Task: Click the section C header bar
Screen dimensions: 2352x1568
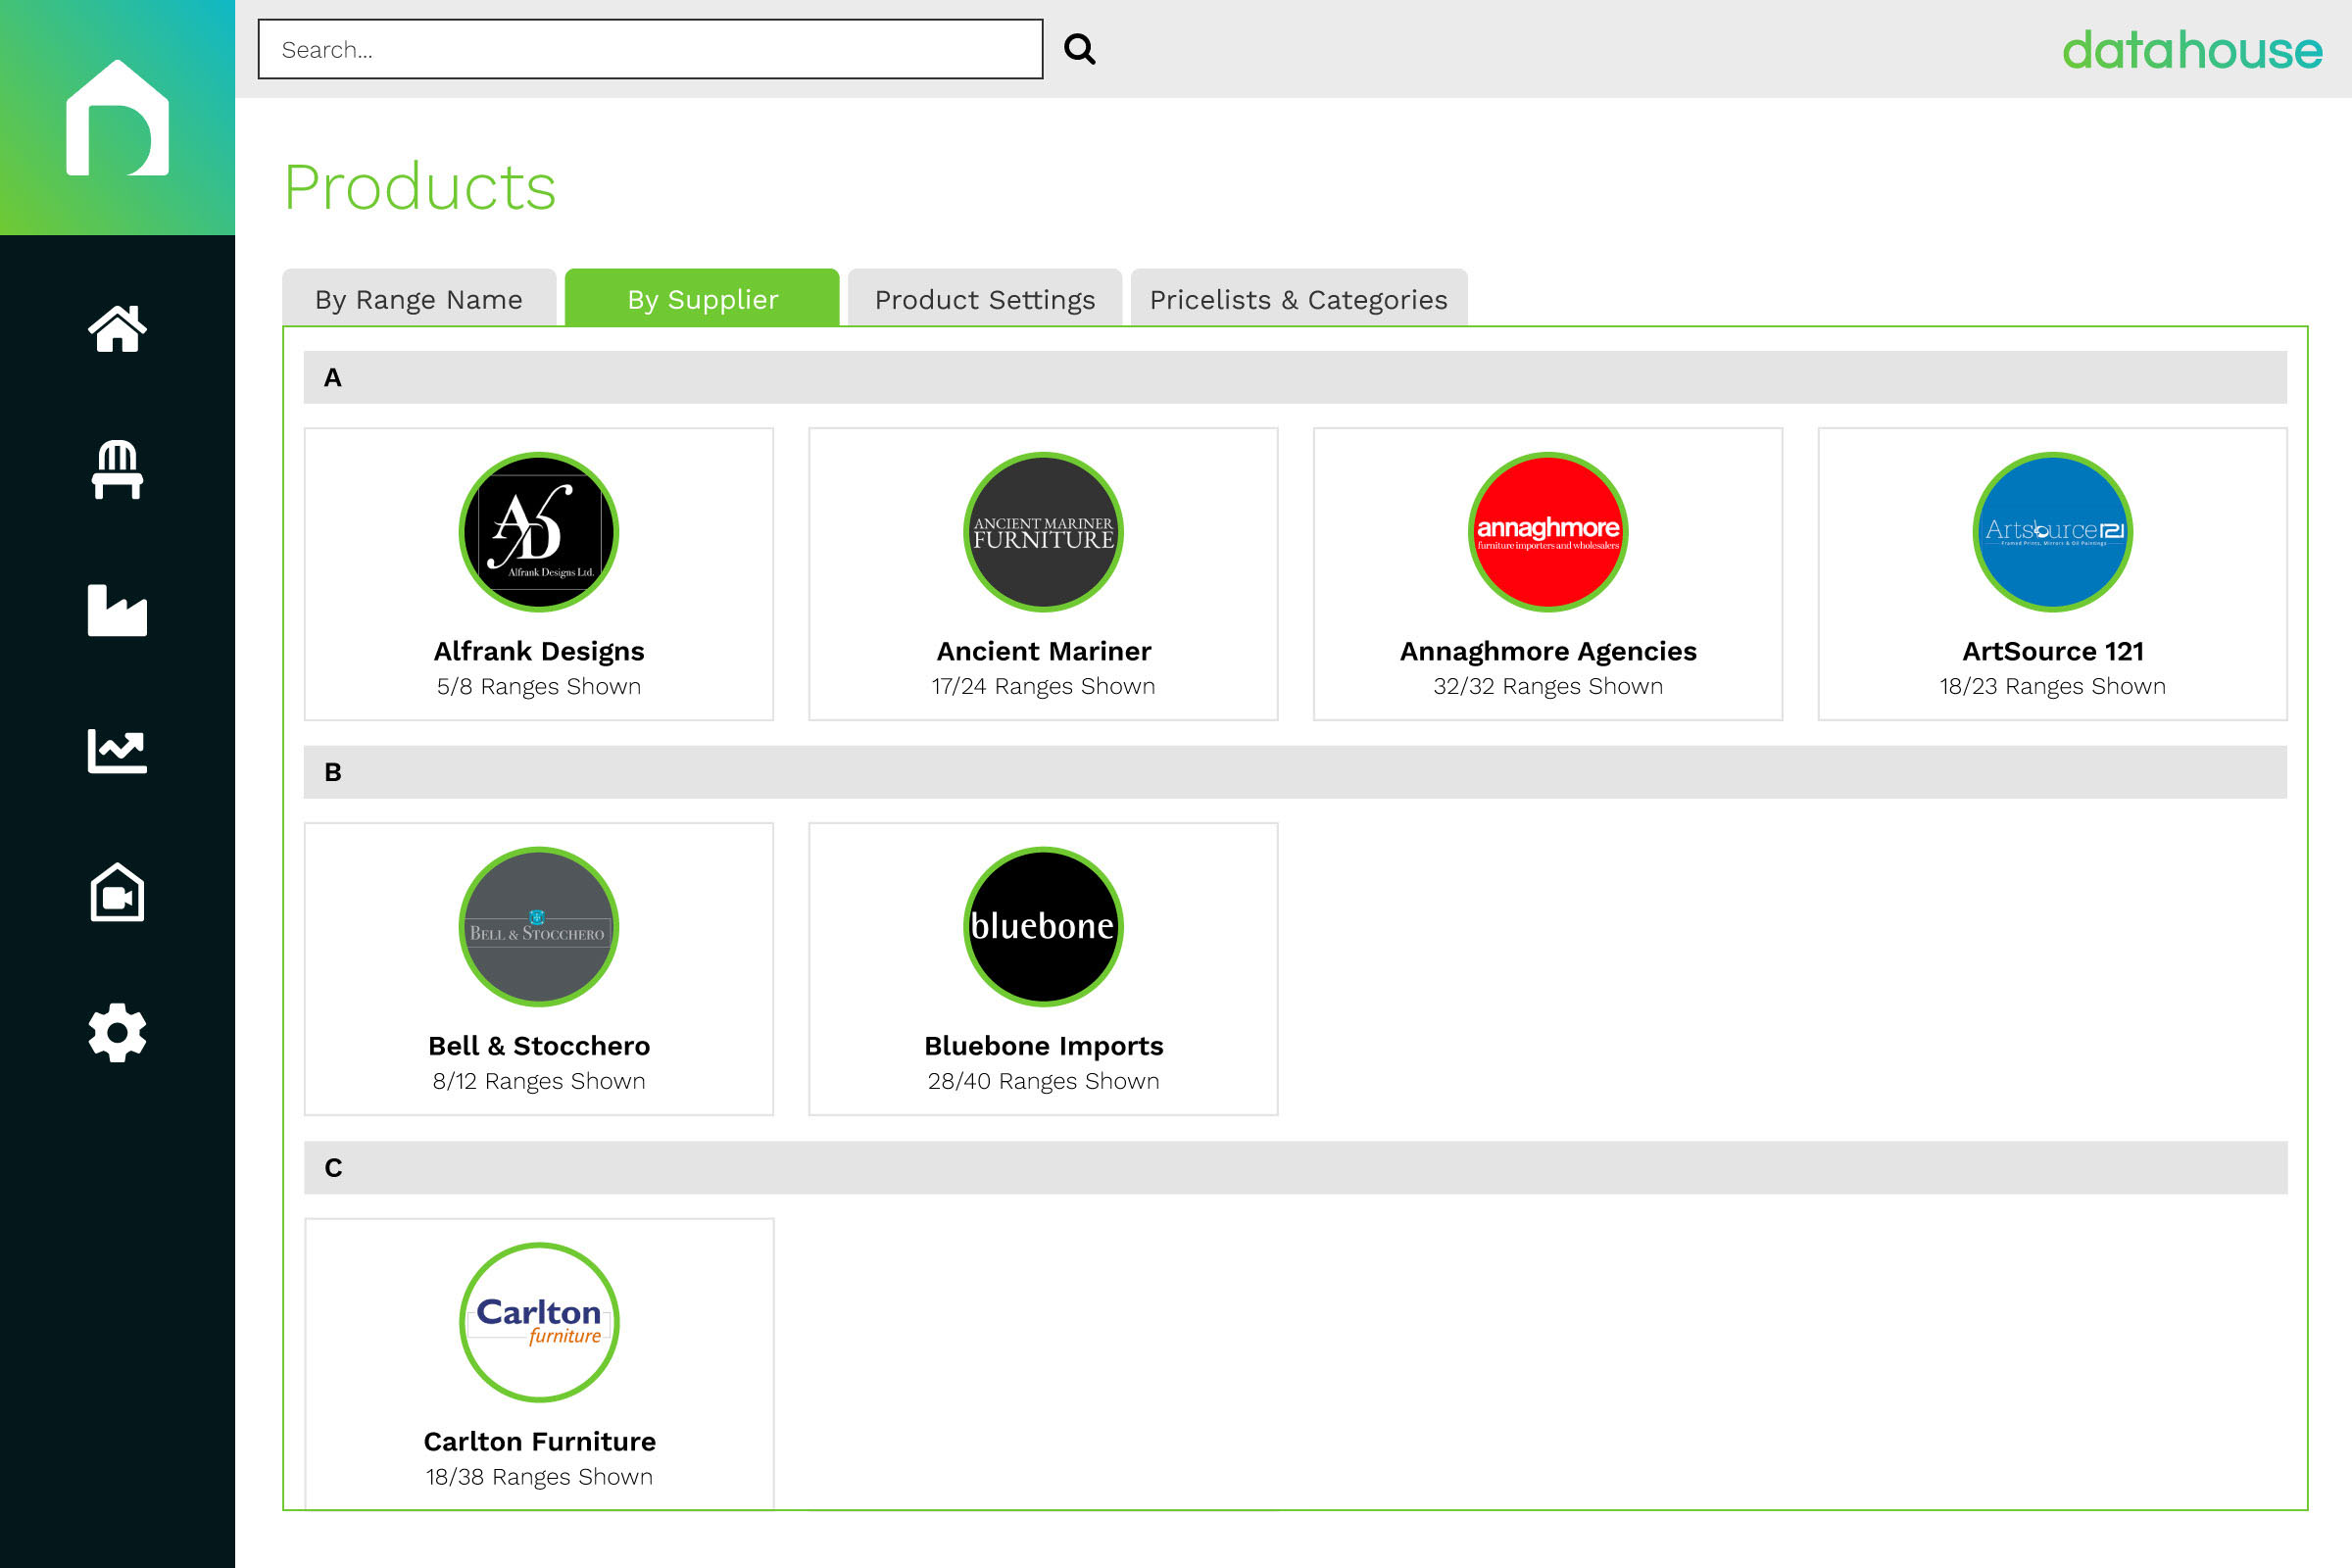Action: [x=1295, y=1167]
